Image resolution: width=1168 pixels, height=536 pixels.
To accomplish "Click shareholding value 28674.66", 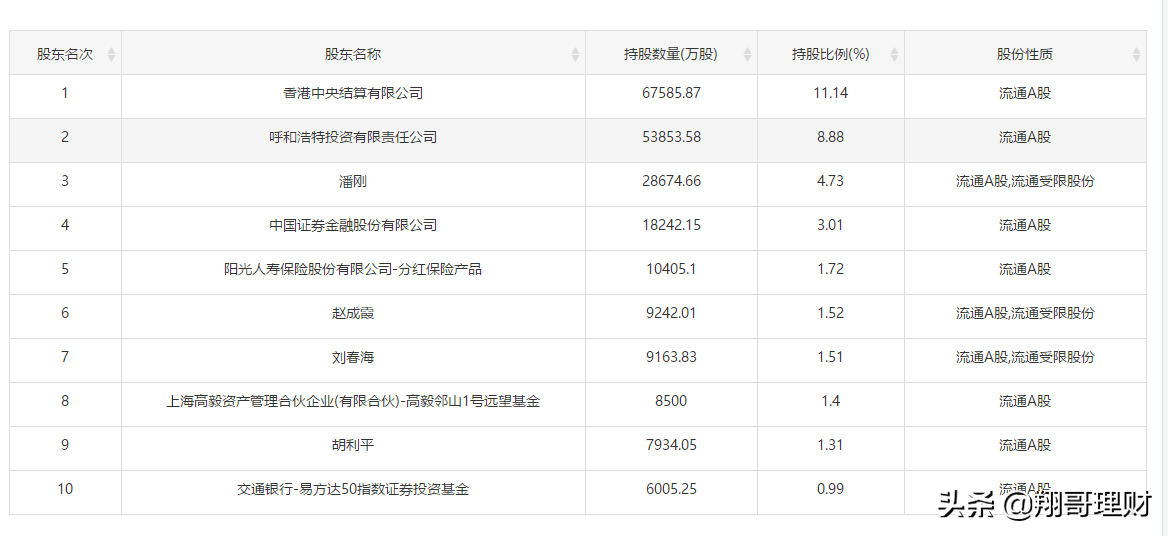I will tap(671, 181).
